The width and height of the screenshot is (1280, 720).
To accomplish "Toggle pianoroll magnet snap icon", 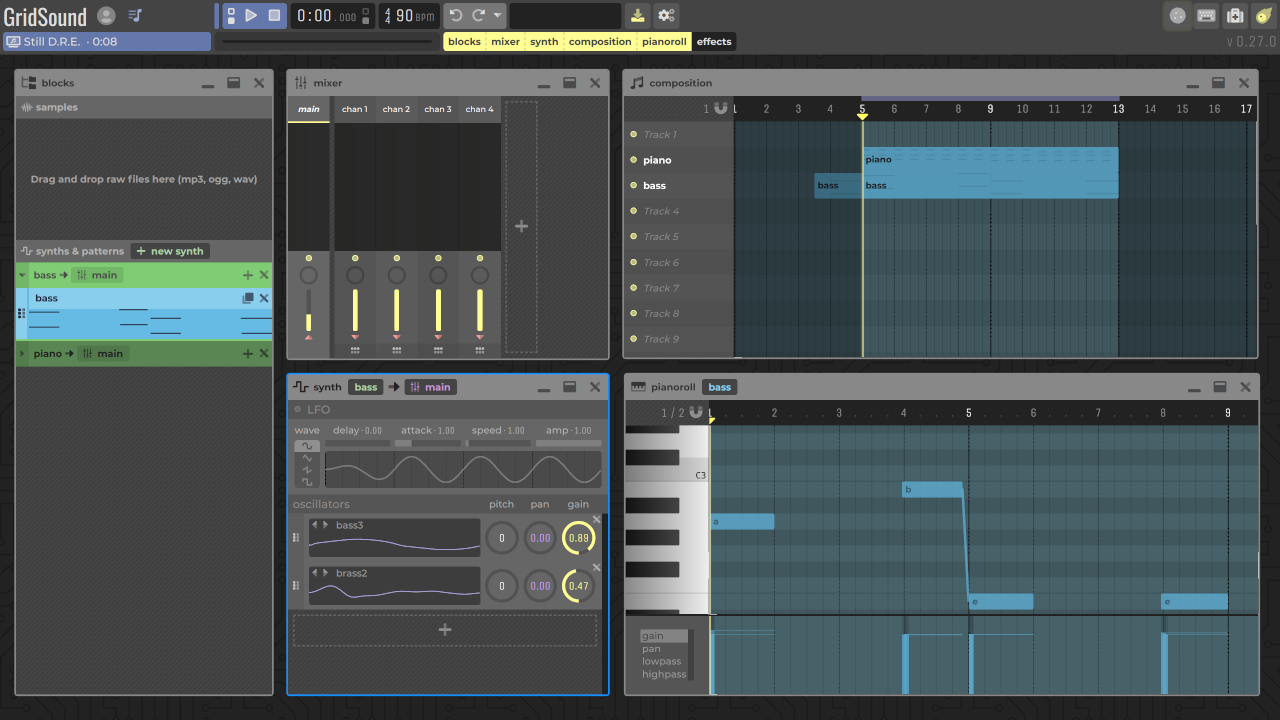I will pyautogui.click(x=696, y=412).
